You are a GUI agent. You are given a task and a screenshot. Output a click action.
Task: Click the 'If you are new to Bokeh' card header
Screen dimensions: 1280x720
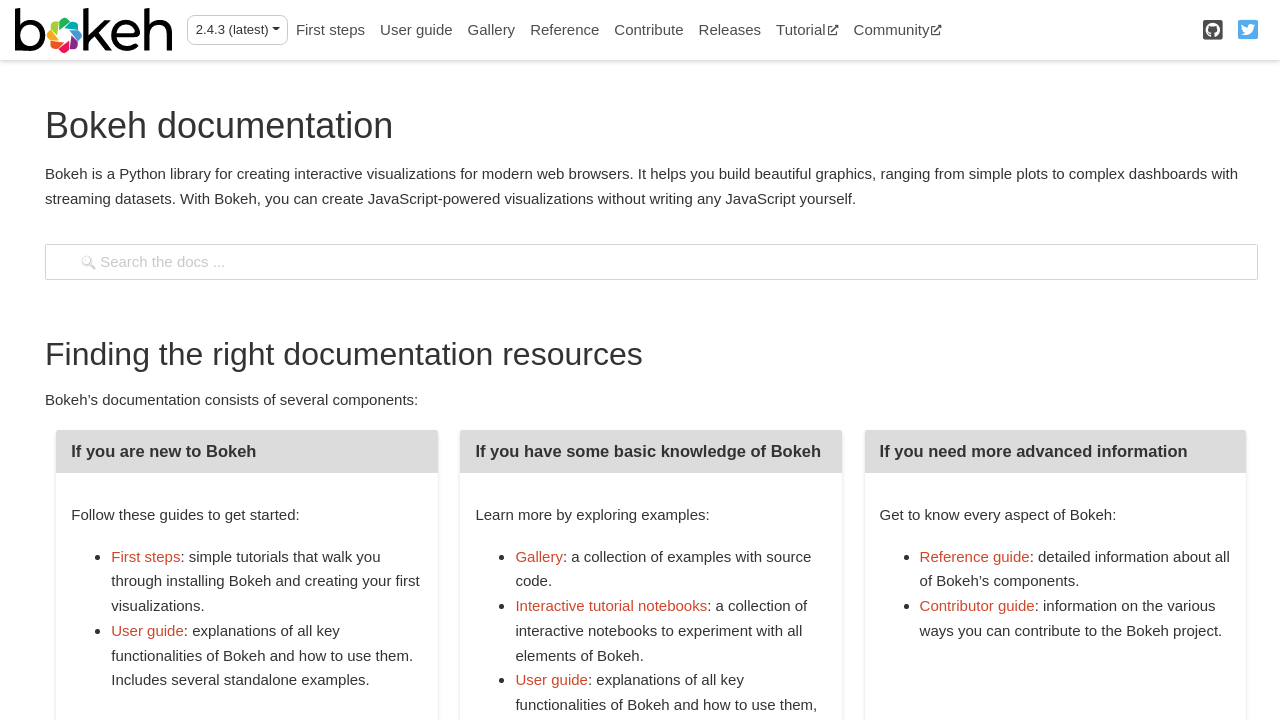point(247,452)
